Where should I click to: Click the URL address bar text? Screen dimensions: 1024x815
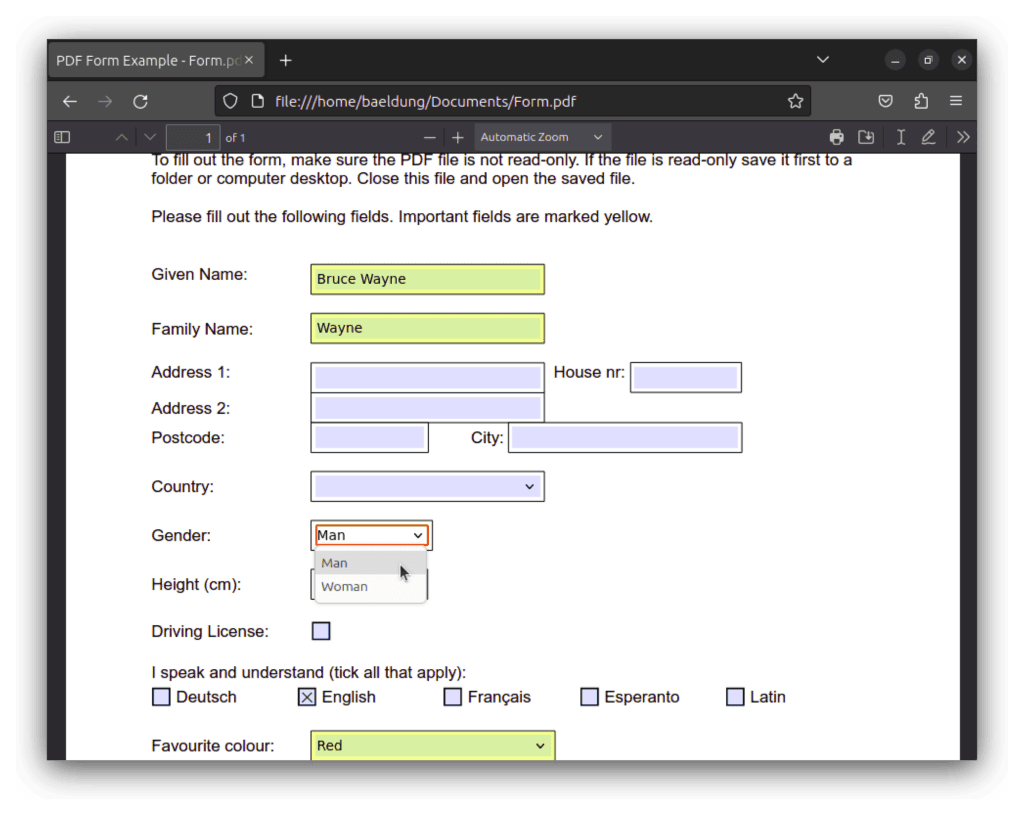pos(425,101)
